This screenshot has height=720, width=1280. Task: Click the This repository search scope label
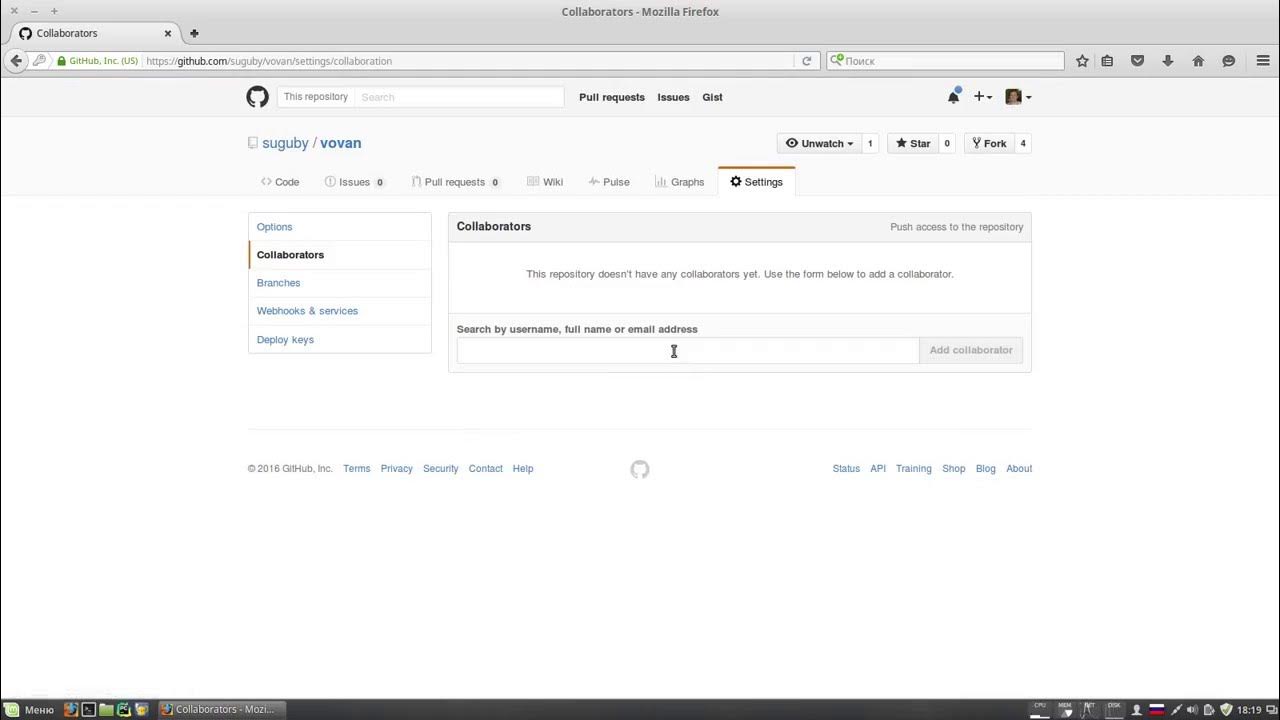315,97
